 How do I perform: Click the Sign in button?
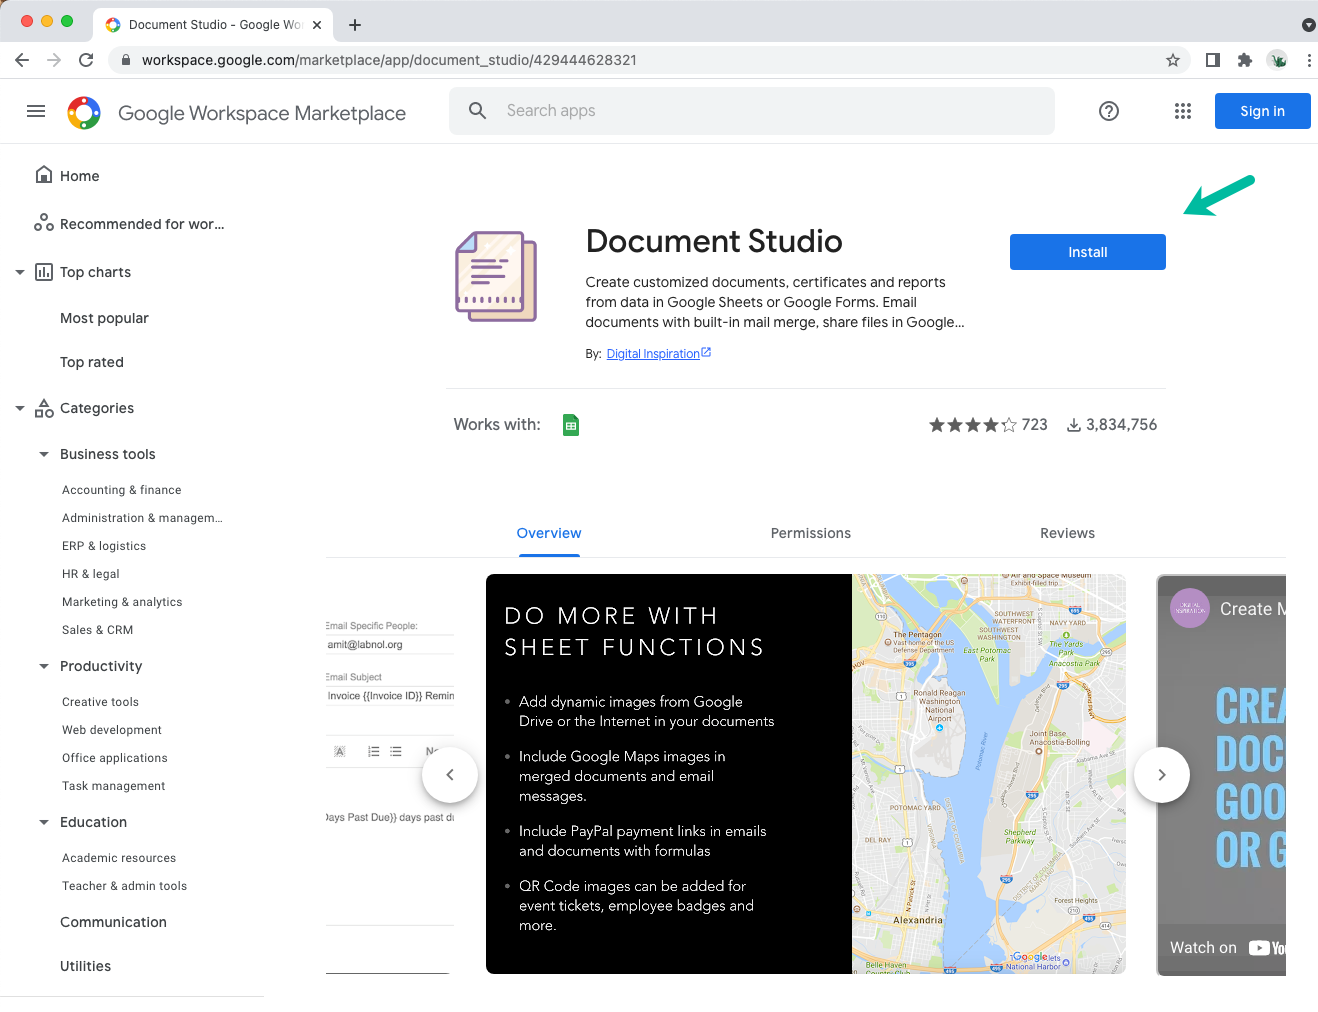tap(1263, 111)
